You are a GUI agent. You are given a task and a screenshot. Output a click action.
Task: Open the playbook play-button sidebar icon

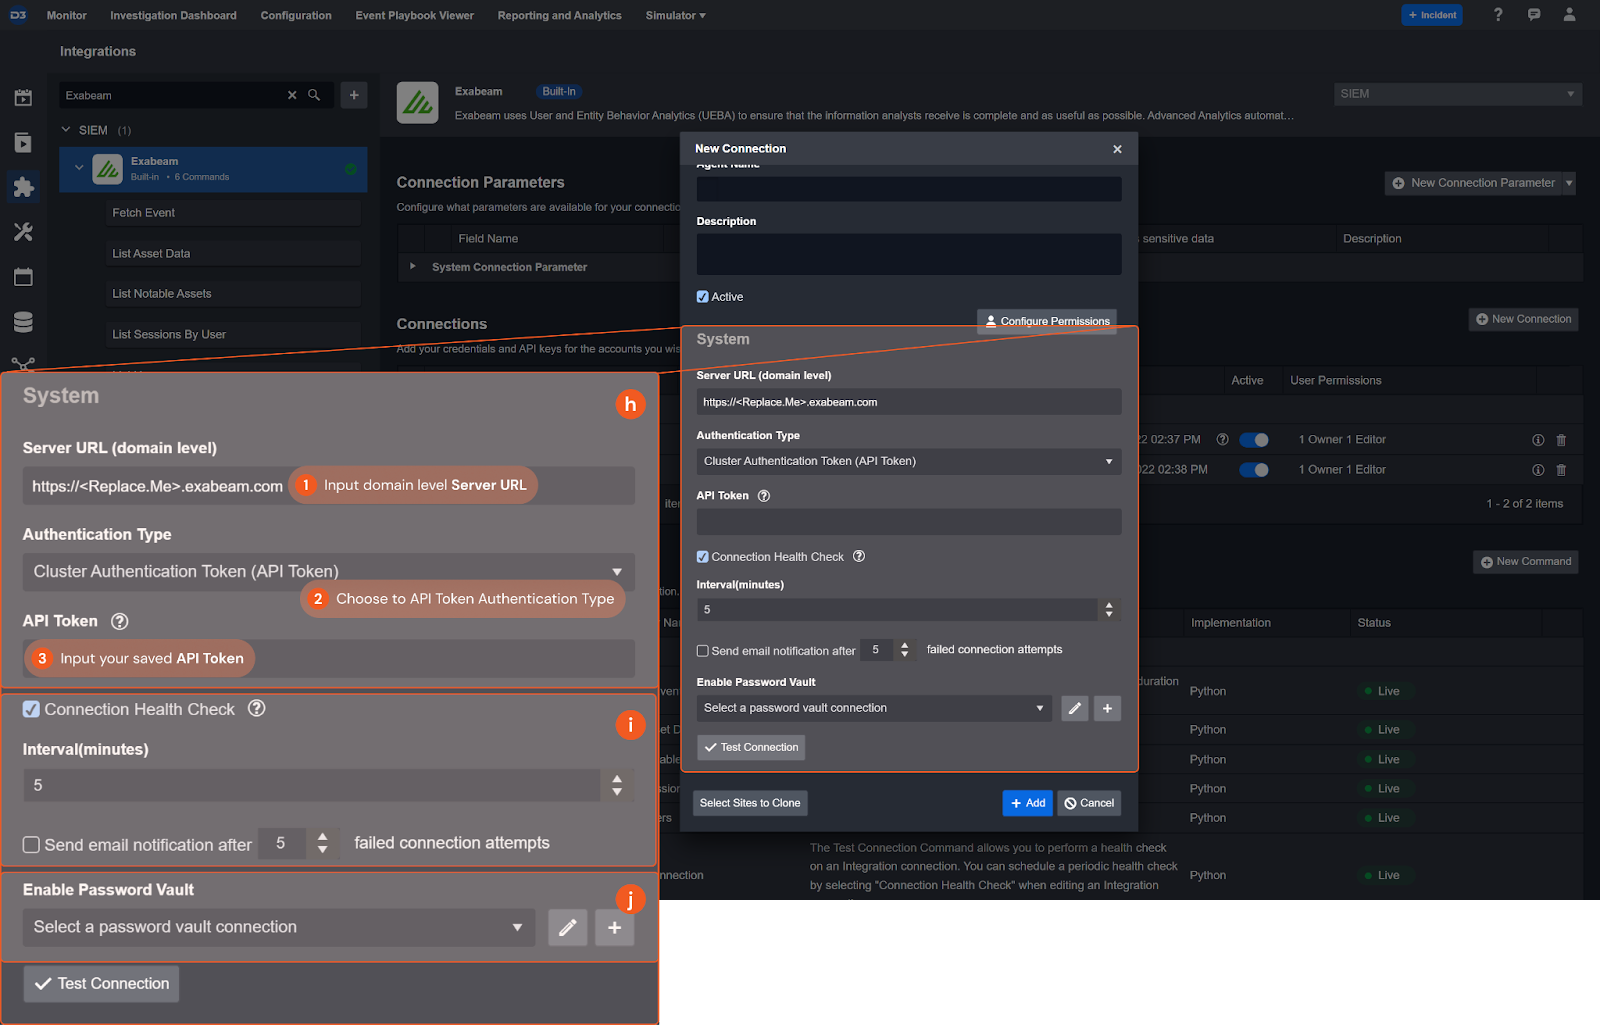click(x=23, y=142)
